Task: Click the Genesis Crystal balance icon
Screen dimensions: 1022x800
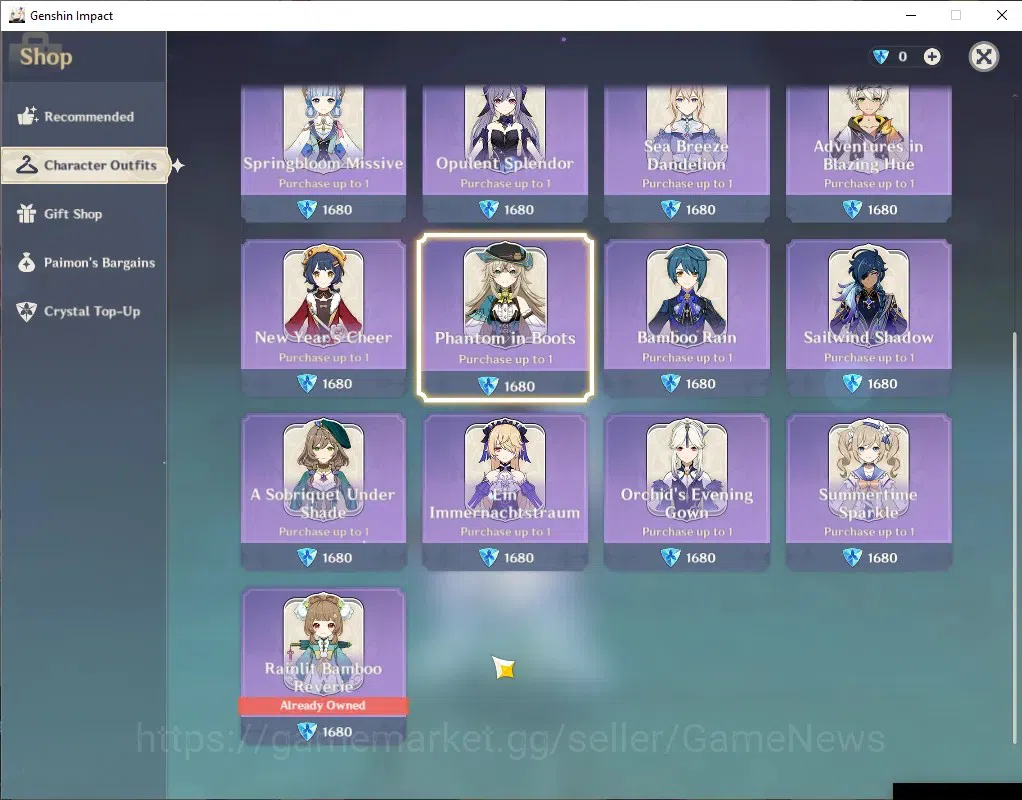Action: (881, 57)
